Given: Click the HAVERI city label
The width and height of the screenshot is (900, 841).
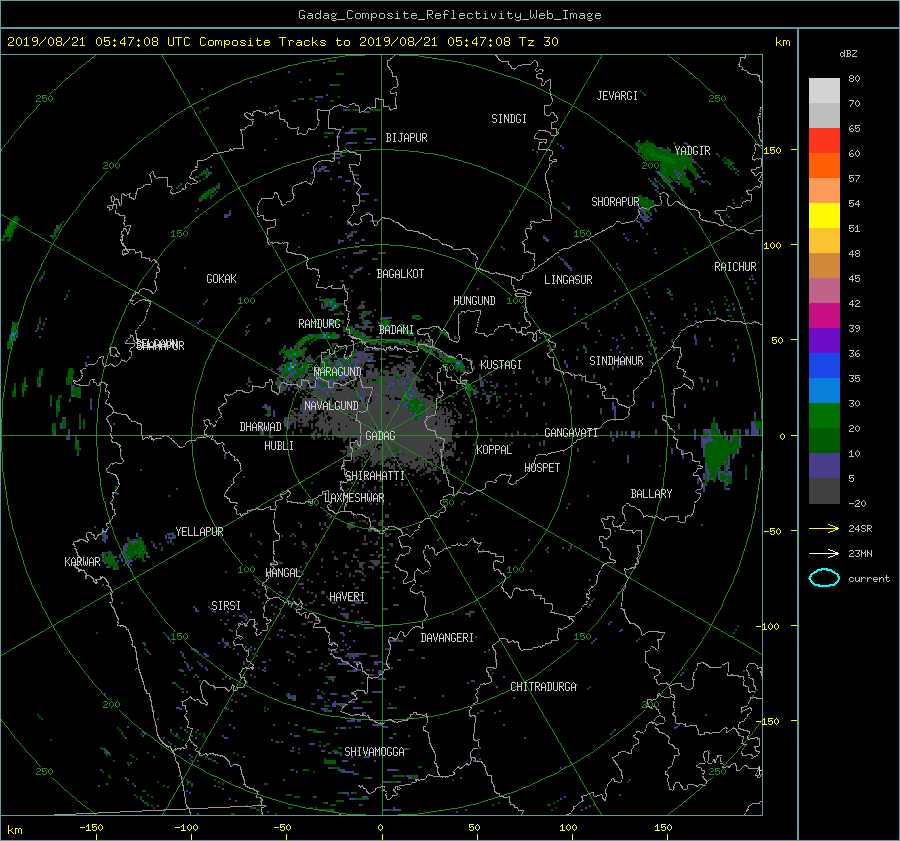Looking at the screenshot, I should click(x=347, y=597).
